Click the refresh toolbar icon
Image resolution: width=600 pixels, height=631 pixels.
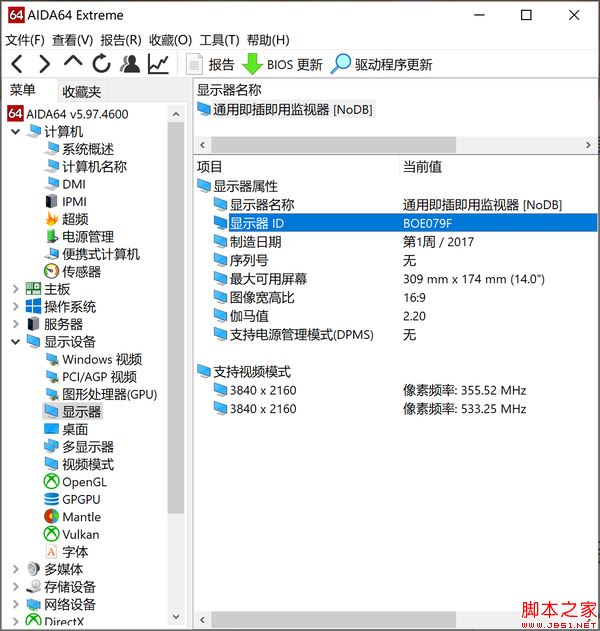(101, 64)
